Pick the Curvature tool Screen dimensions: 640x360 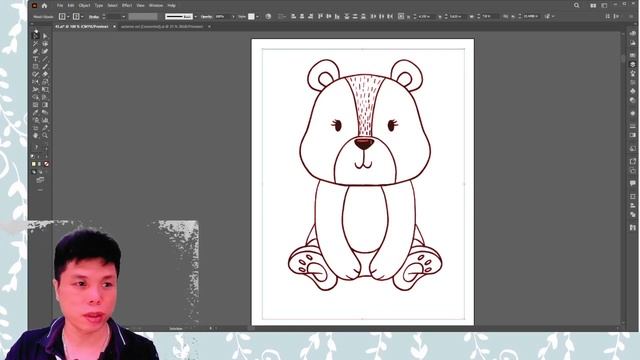pos(45,51)
